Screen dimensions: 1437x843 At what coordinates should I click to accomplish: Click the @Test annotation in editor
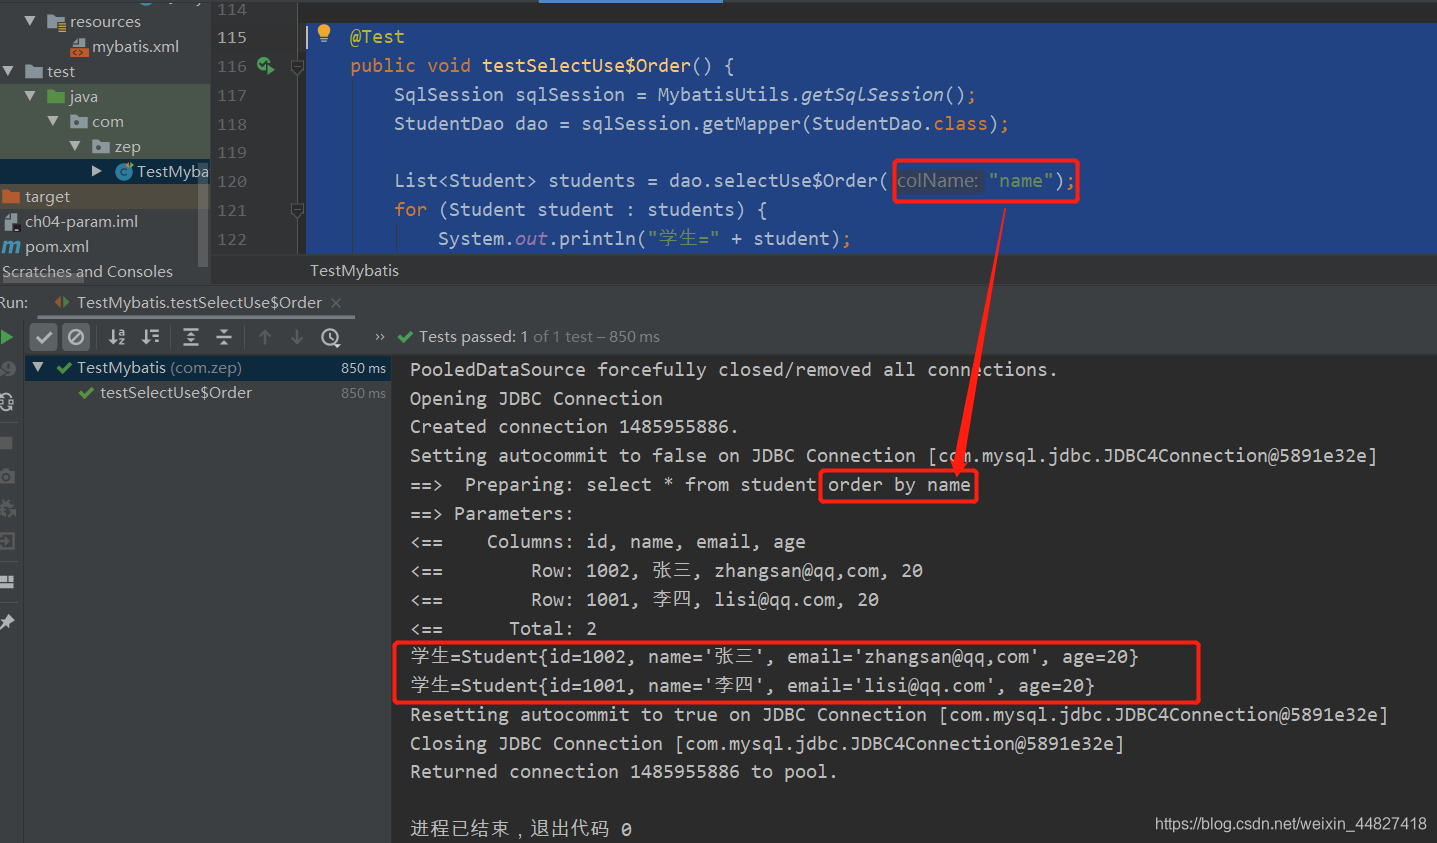pyautogui.click(x=377, y=37)
